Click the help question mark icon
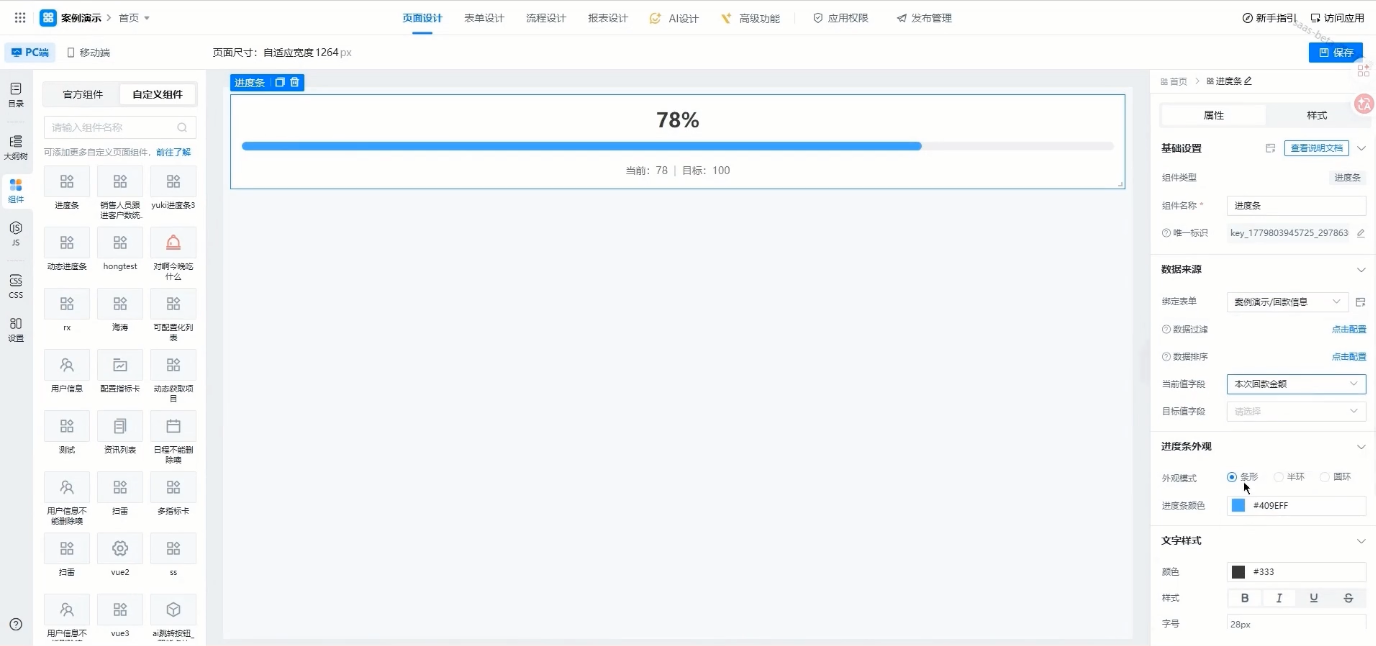 (x=16, y=624)
